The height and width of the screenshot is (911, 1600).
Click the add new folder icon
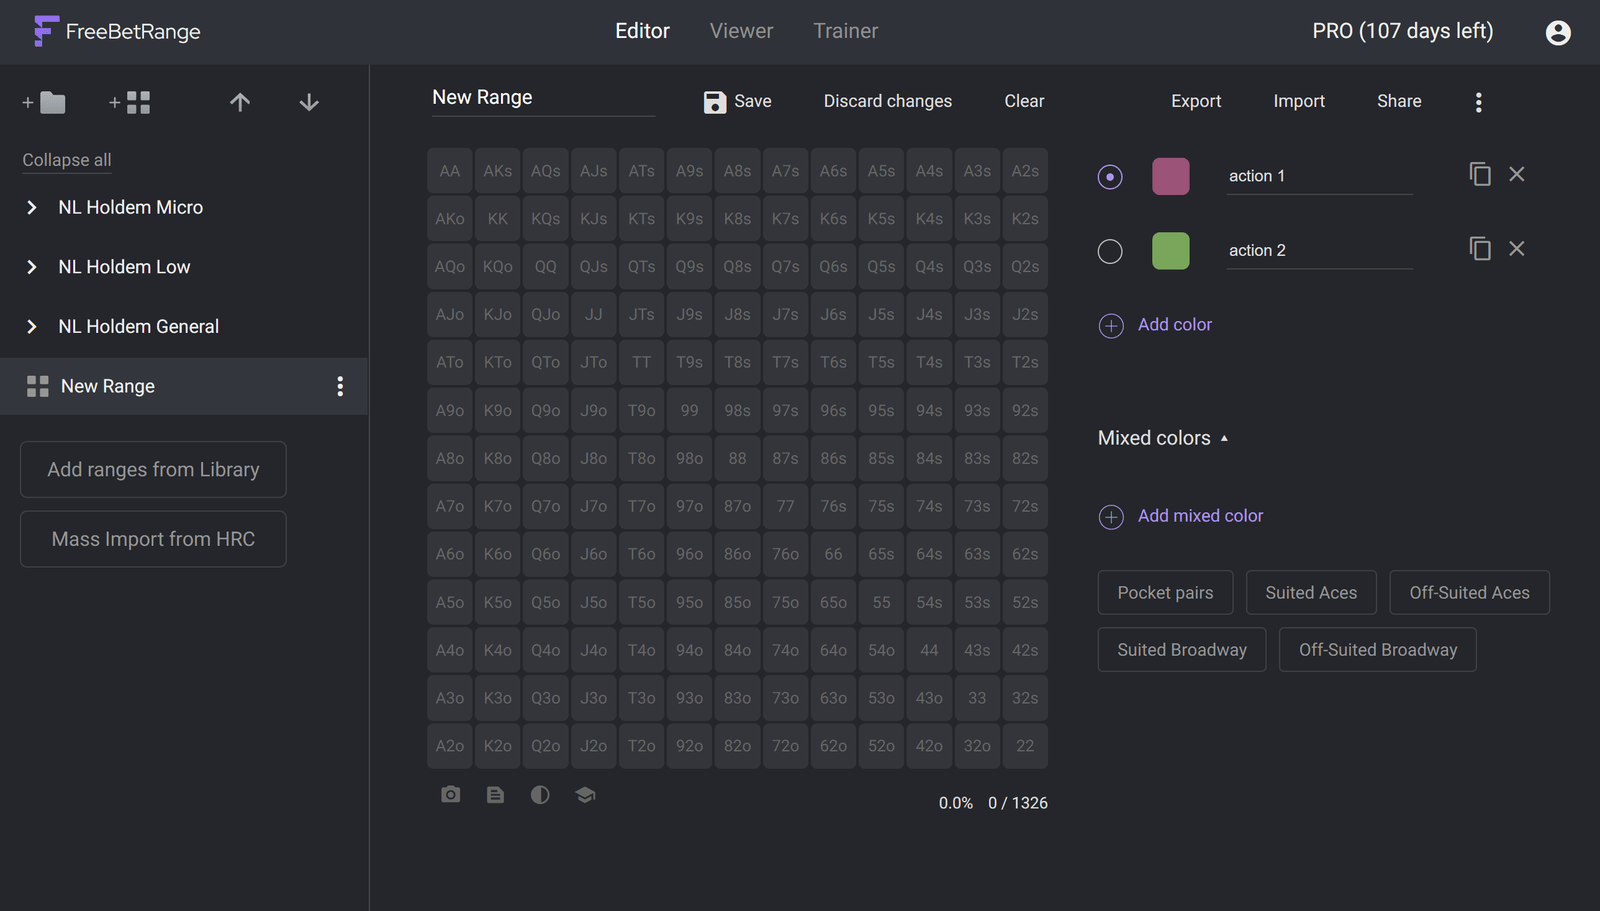(x=44, y=102)
